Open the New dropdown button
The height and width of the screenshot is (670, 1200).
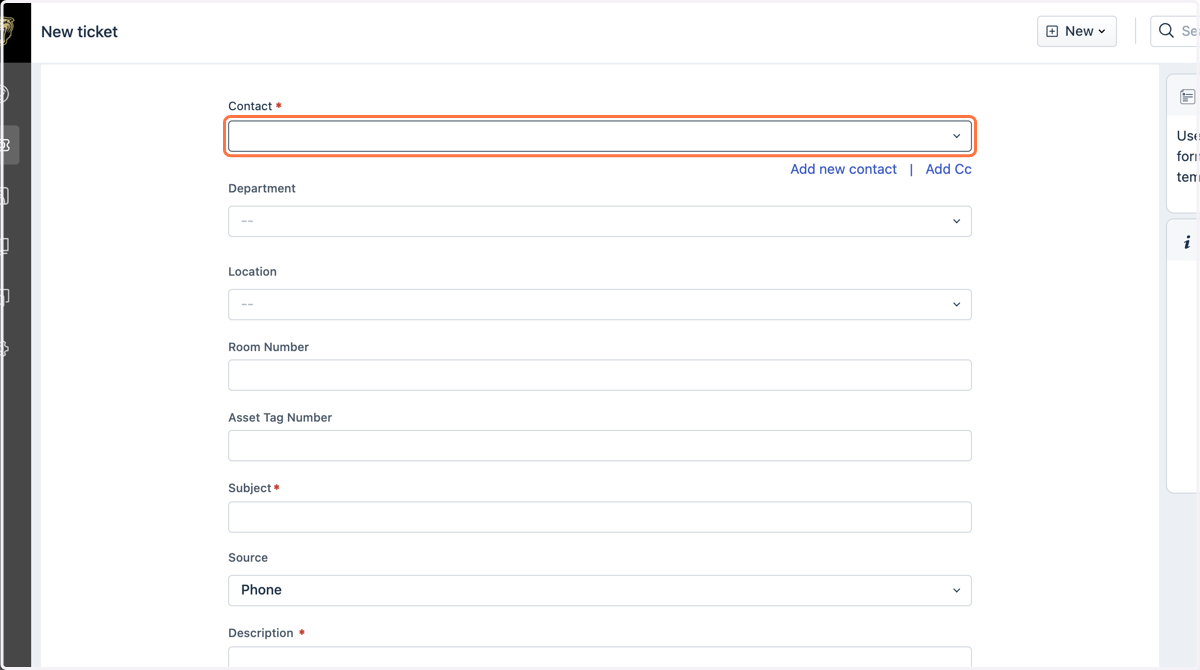[x=1077, y=31]
